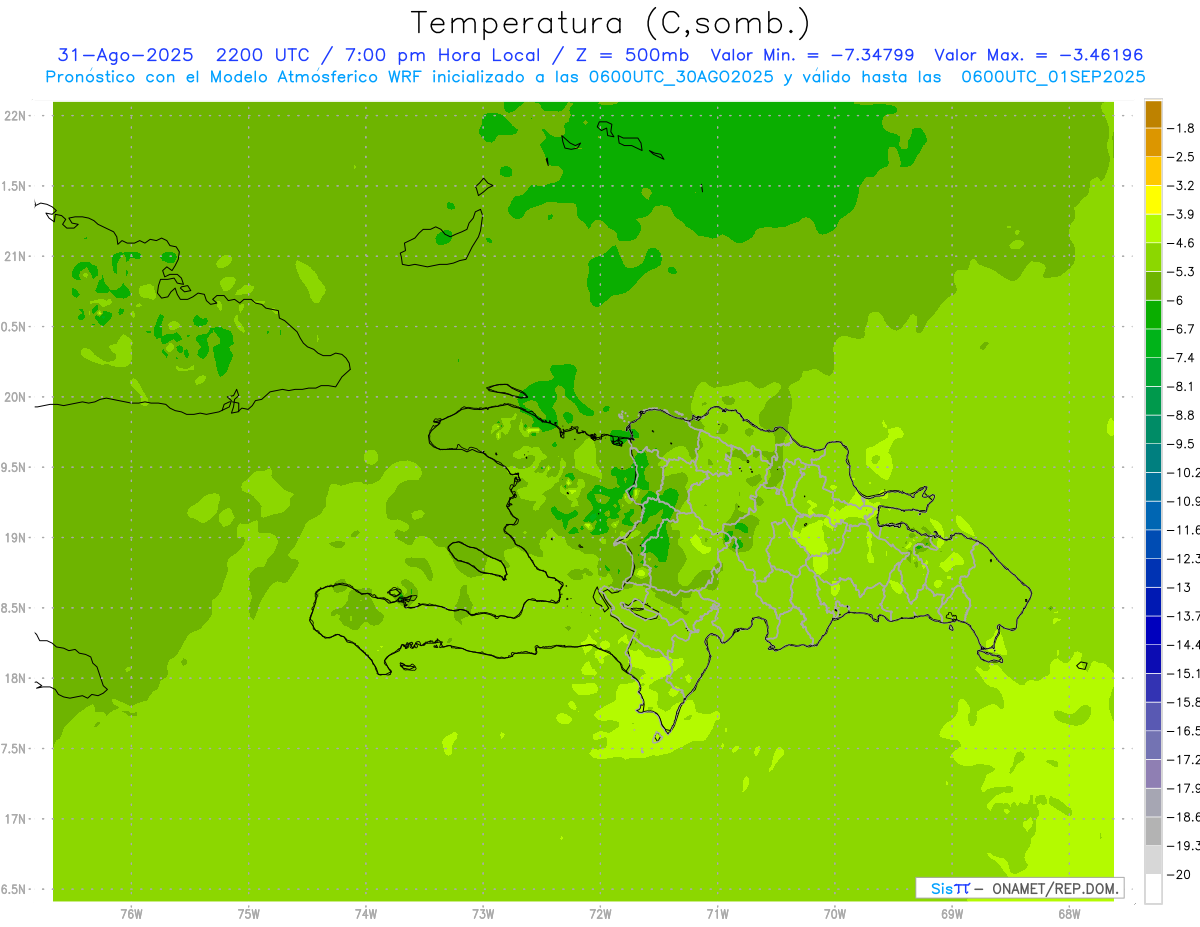Click the "-8.8" color scale value
The height and width of the screenshot is (927, 1200).
(1183, 415)
